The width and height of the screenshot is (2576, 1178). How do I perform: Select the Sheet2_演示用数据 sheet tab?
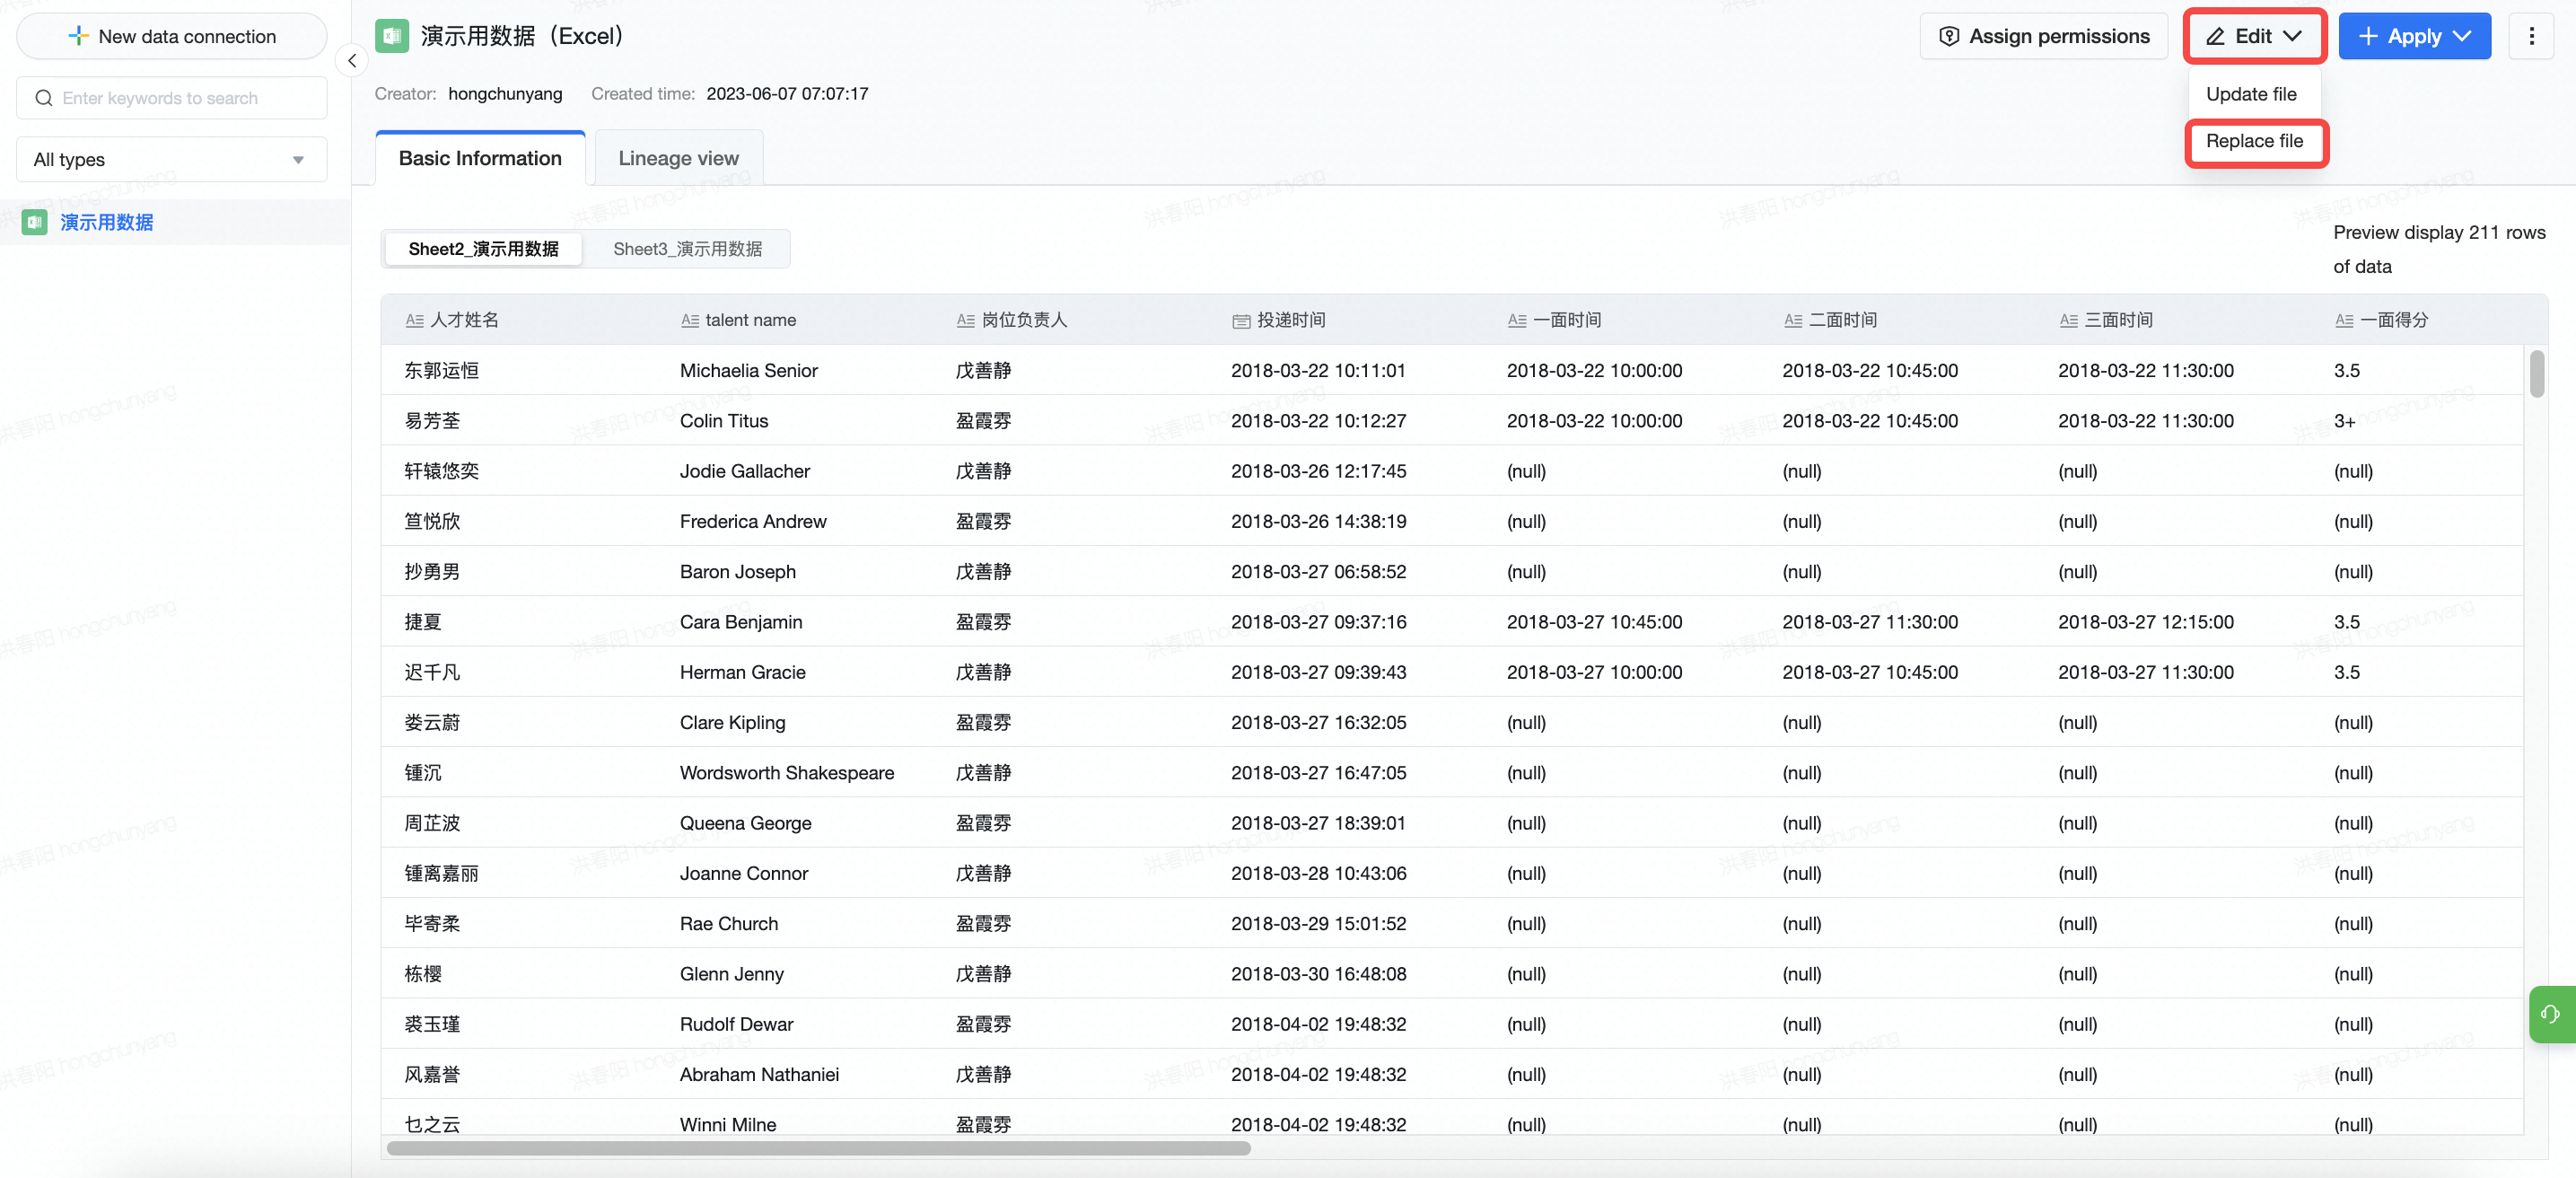483,249
